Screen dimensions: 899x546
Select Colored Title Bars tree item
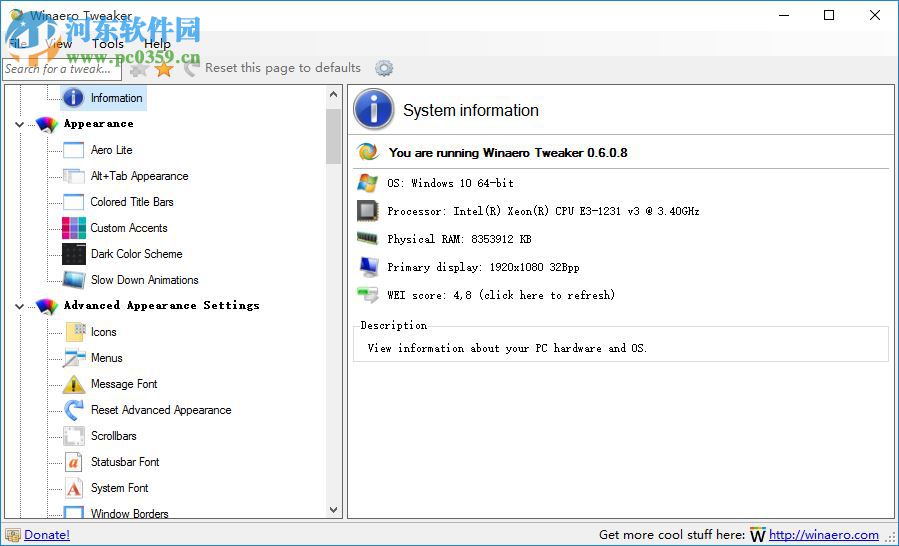click(x=132, y=202)
